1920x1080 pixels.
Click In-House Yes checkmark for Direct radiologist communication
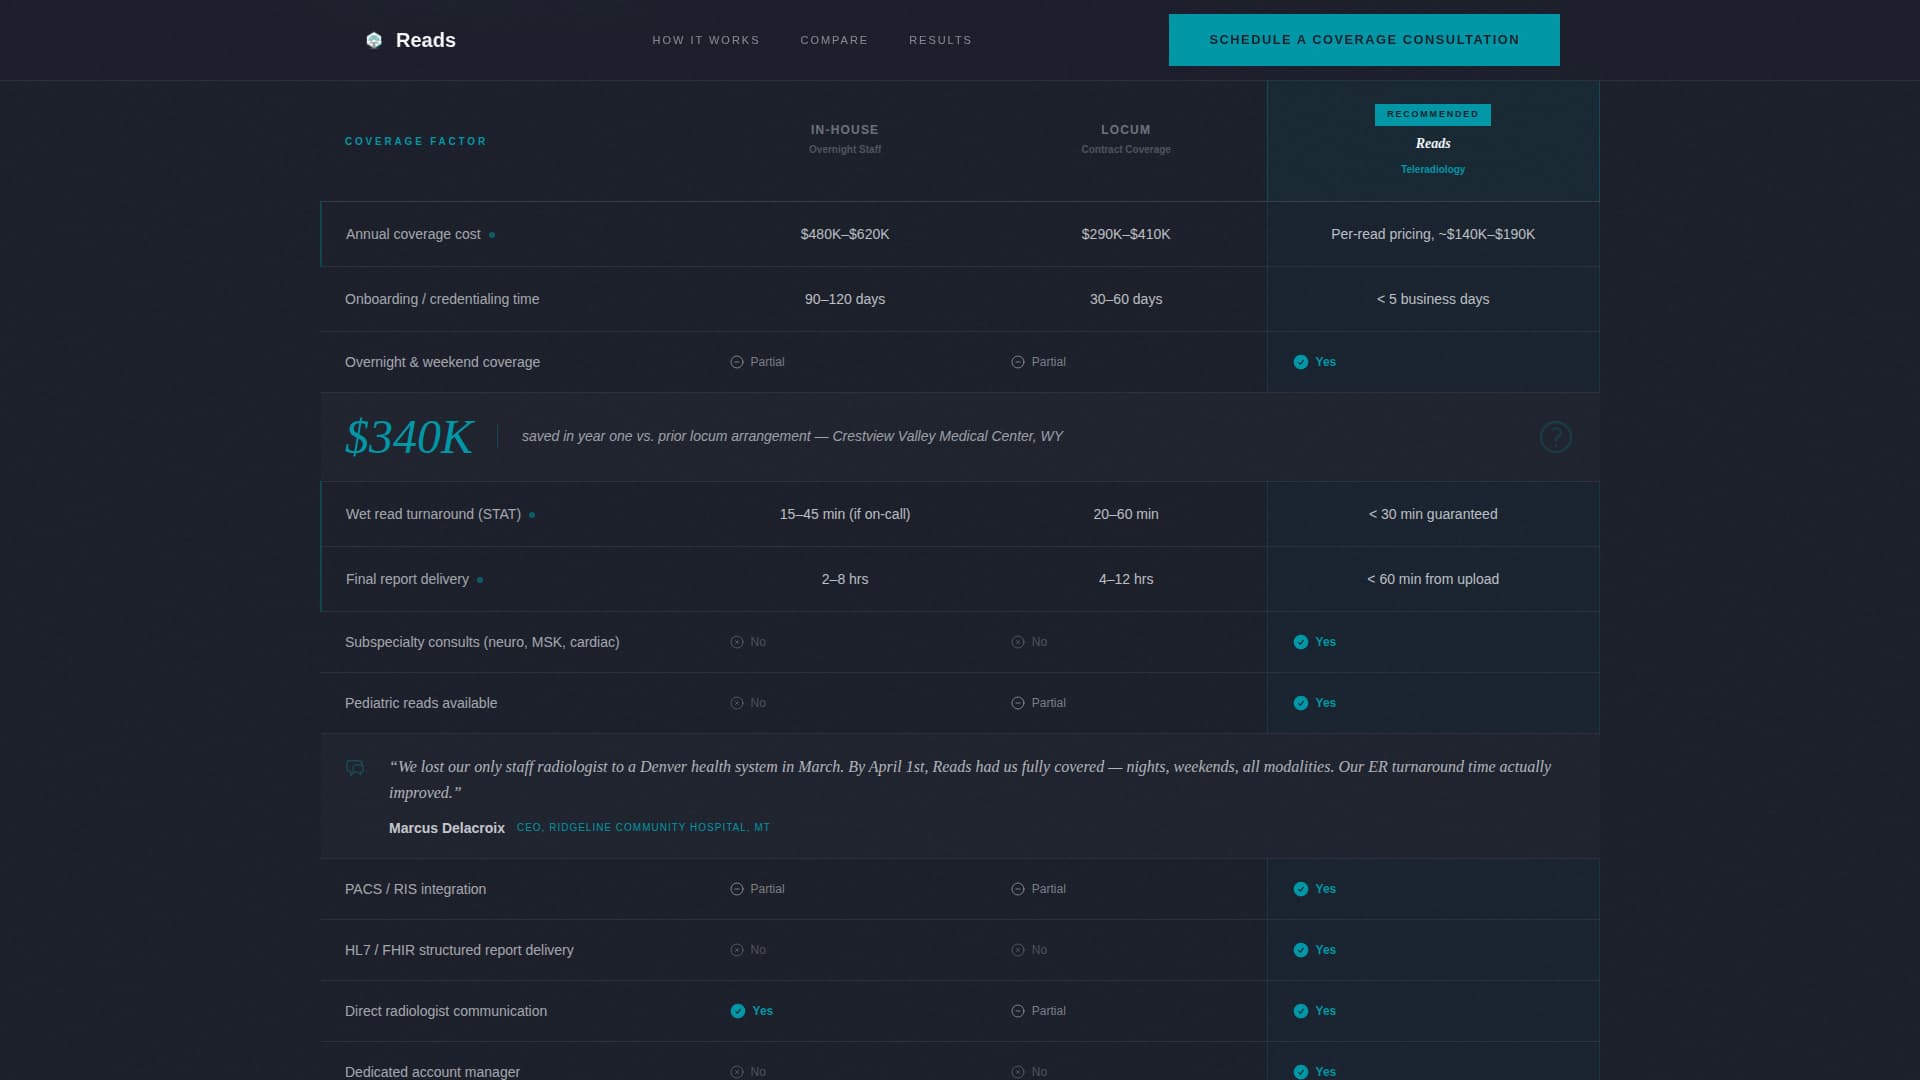(x=738, y=1011)
